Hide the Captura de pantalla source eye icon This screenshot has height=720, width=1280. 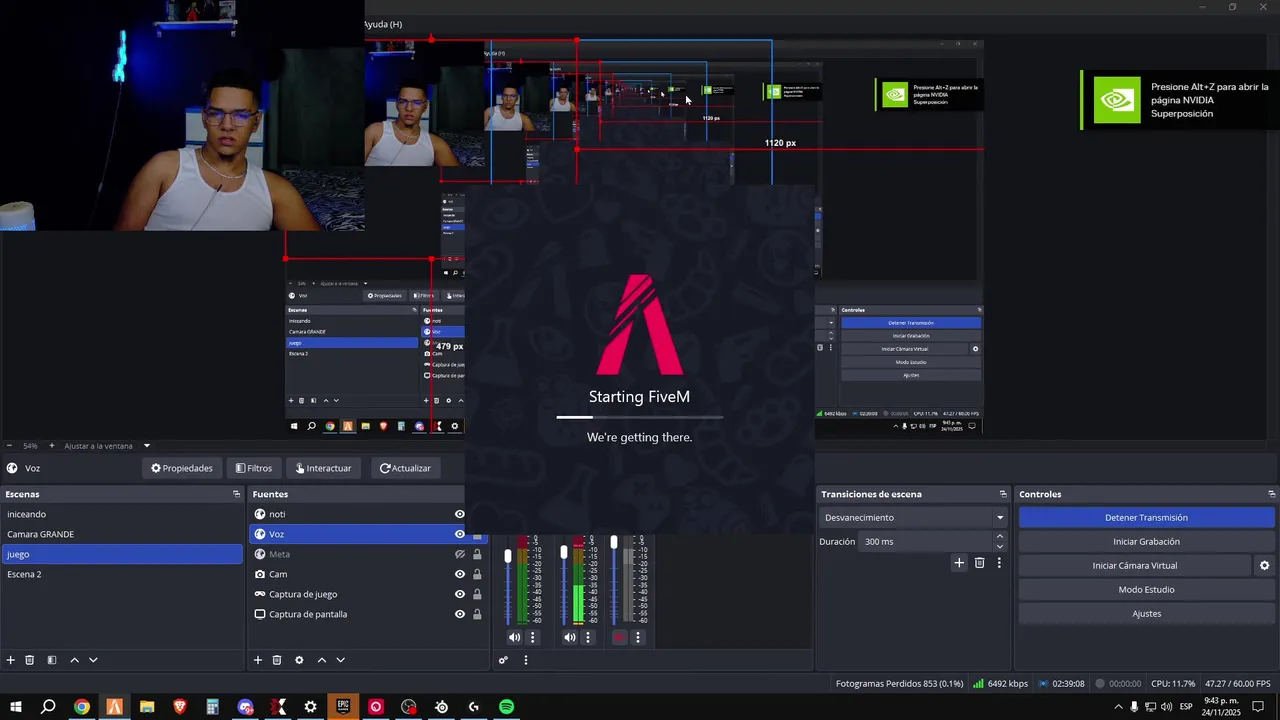(460, 614)
